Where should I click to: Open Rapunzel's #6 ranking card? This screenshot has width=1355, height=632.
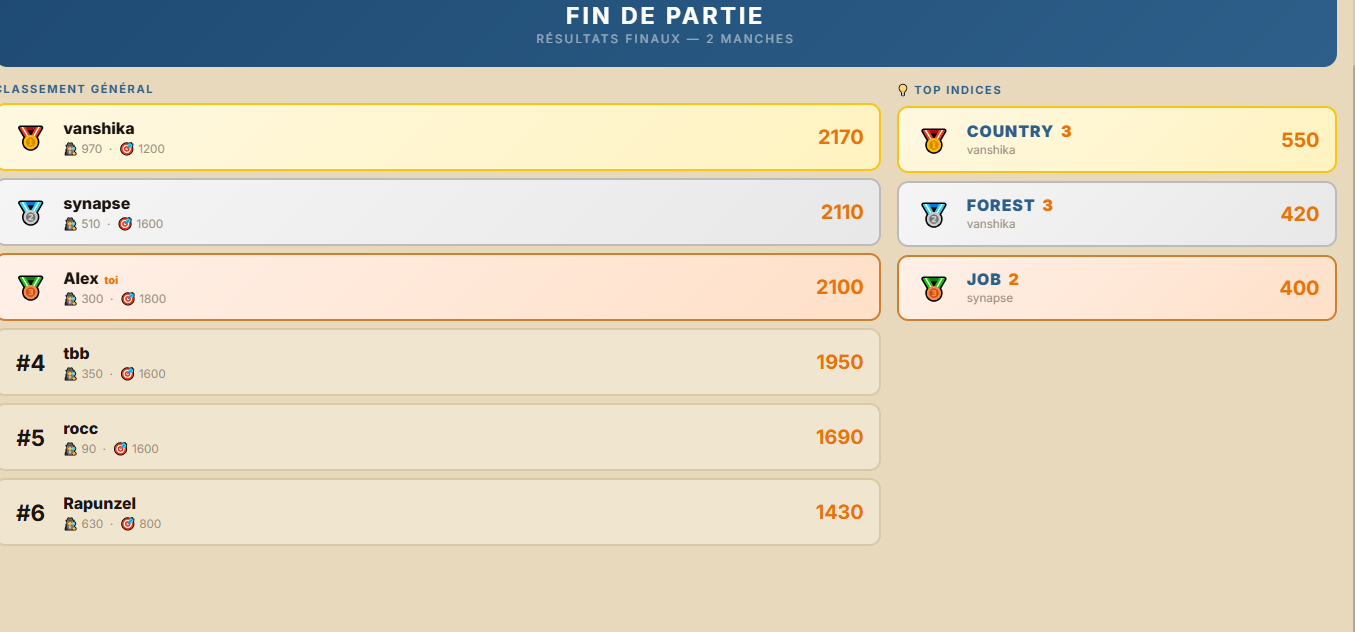(438, 512)
